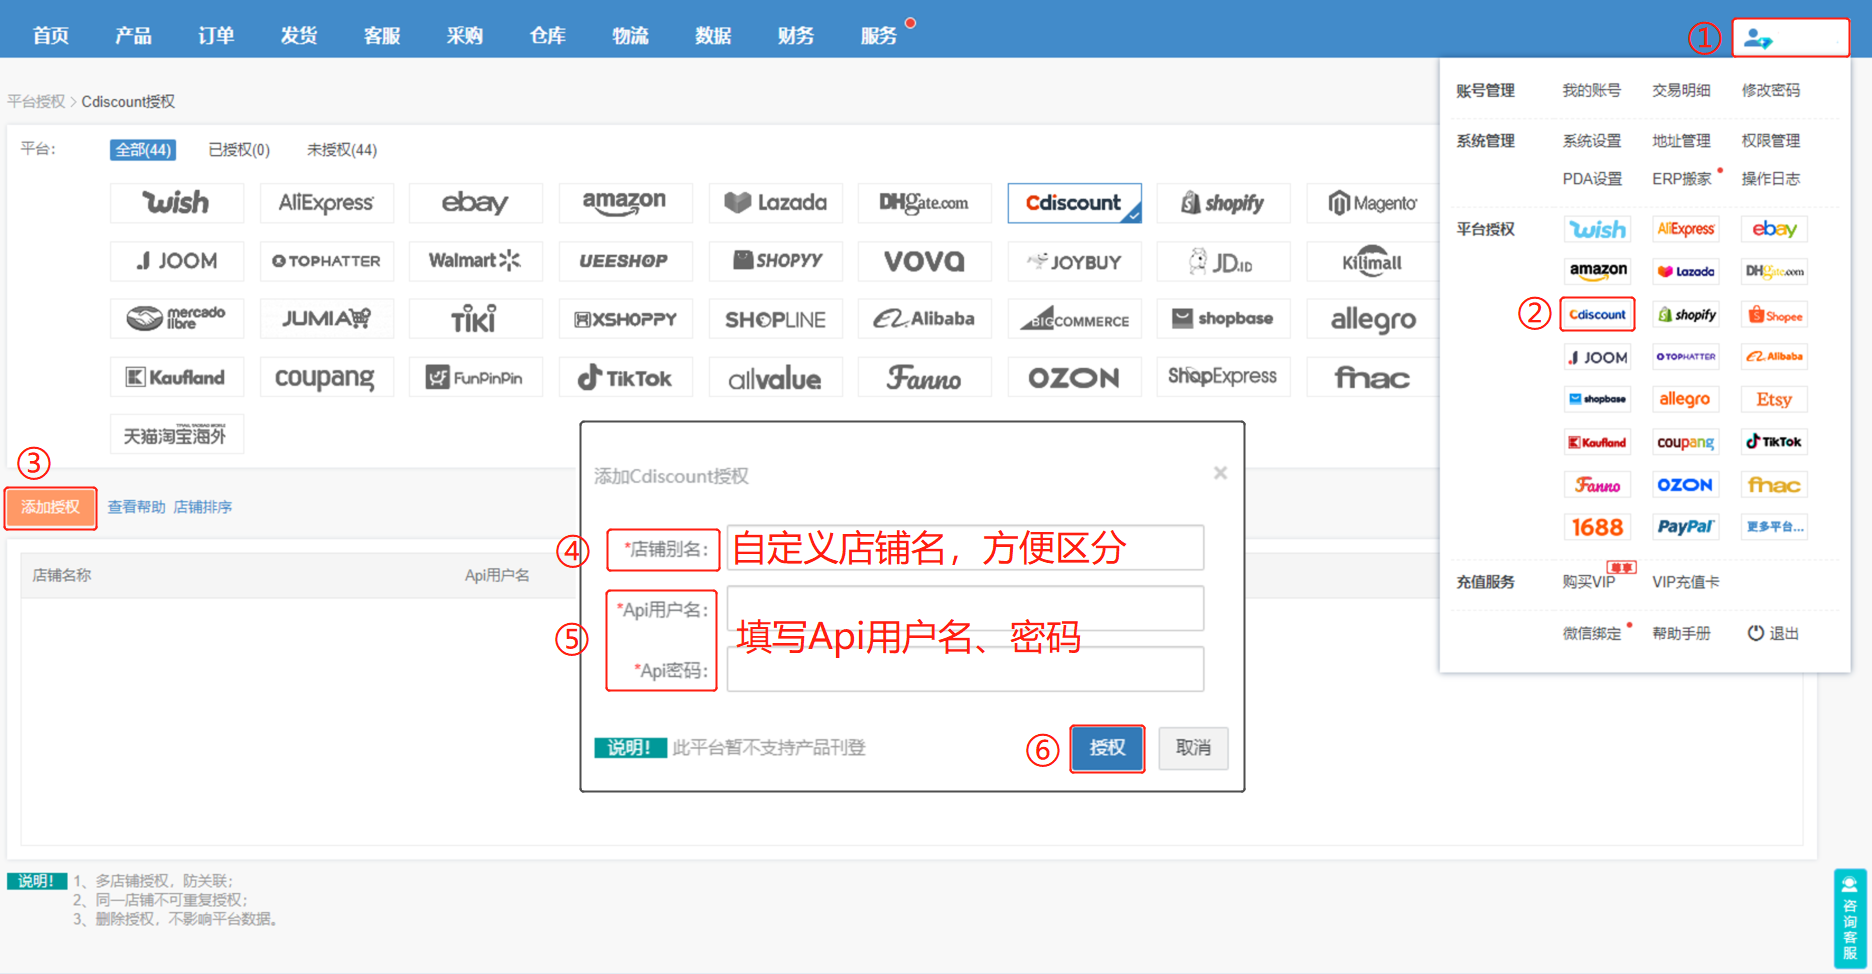Click the Api用户名 input field

(965, 608)
